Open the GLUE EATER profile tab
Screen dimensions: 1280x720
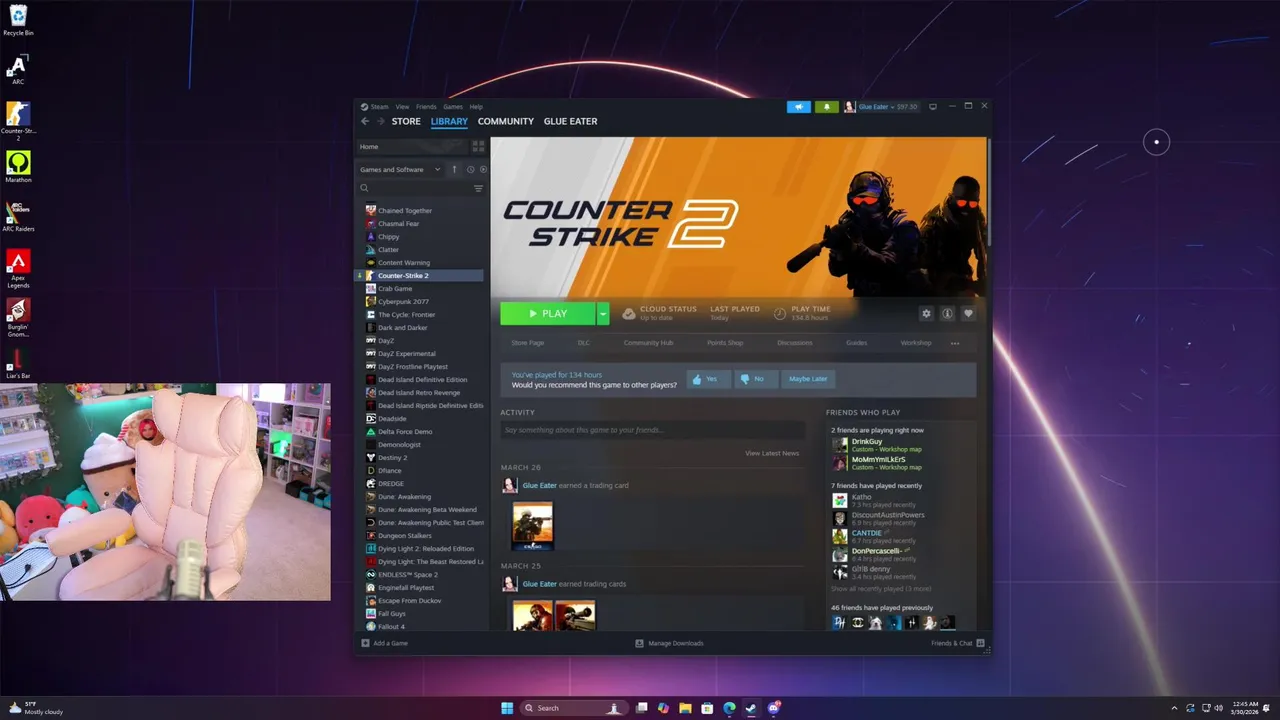coord(570,121)
